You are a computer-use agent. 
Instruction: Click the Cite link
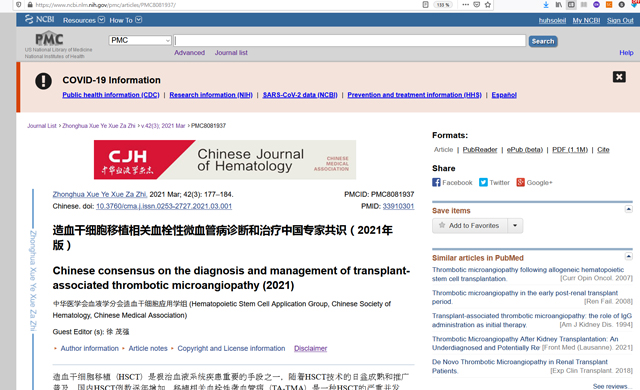[603, 150]
